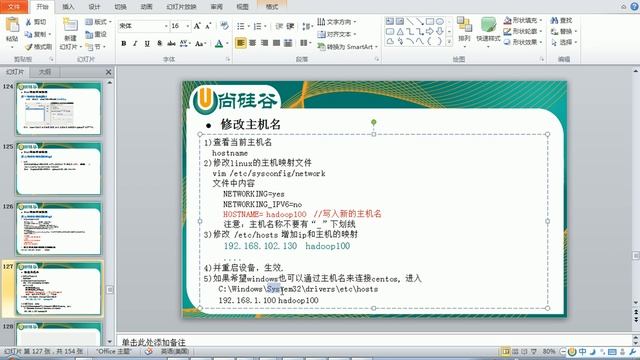Click the Increase Indent icon
Viewport: 640px width, 360px height.
(290, 26)
